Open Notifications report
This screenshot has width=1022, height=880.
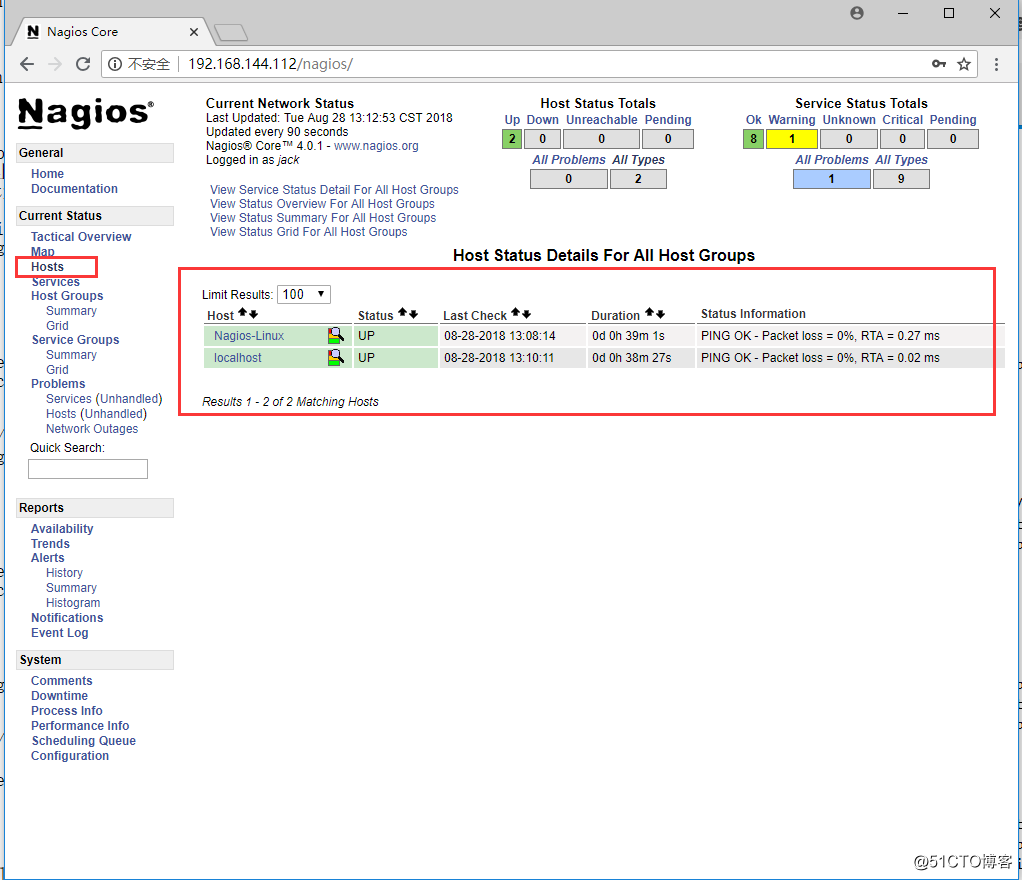(67, 618)
